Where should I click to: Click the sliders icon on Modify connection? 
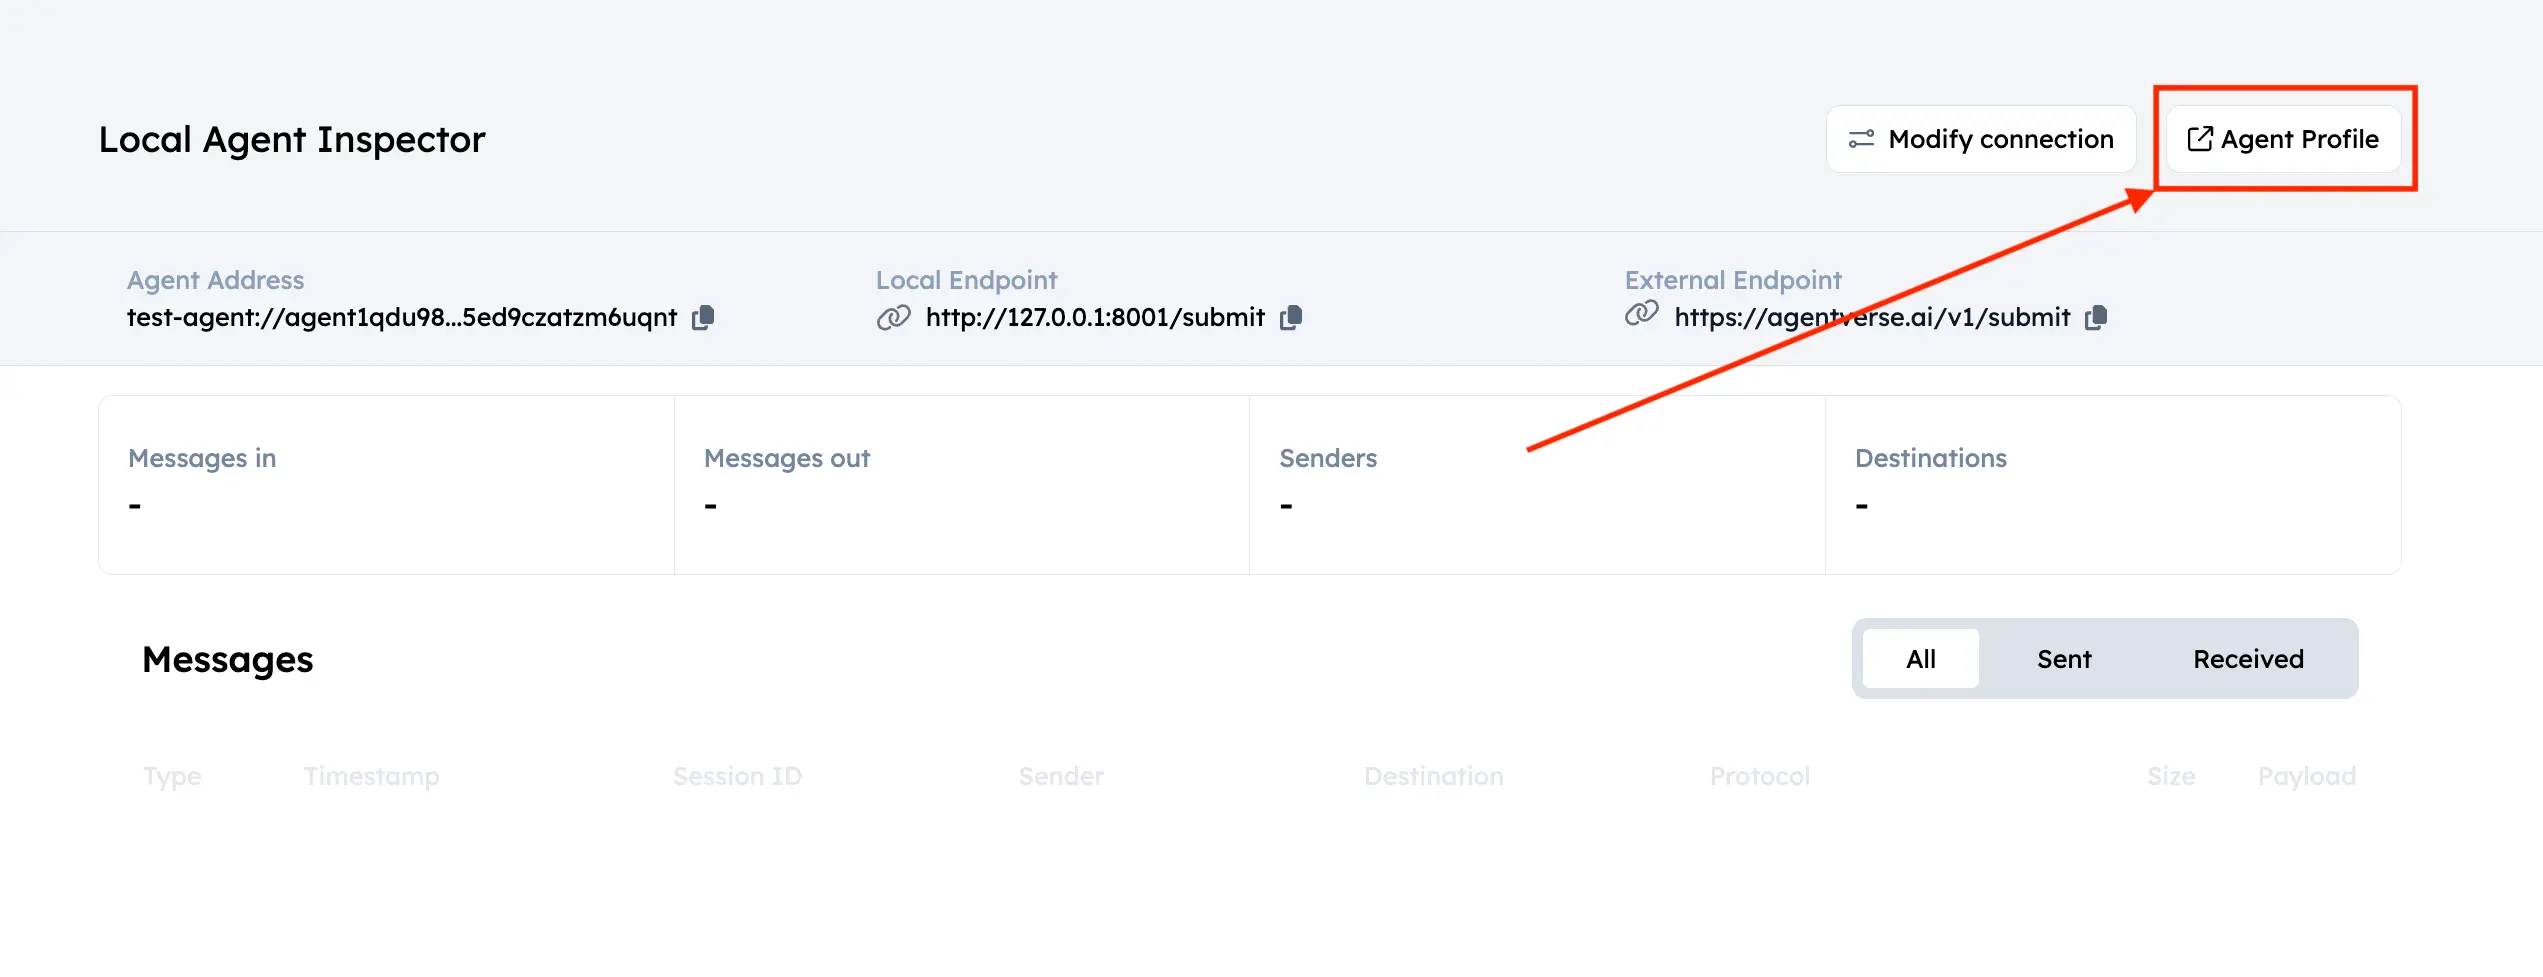tap(1861, 139)
